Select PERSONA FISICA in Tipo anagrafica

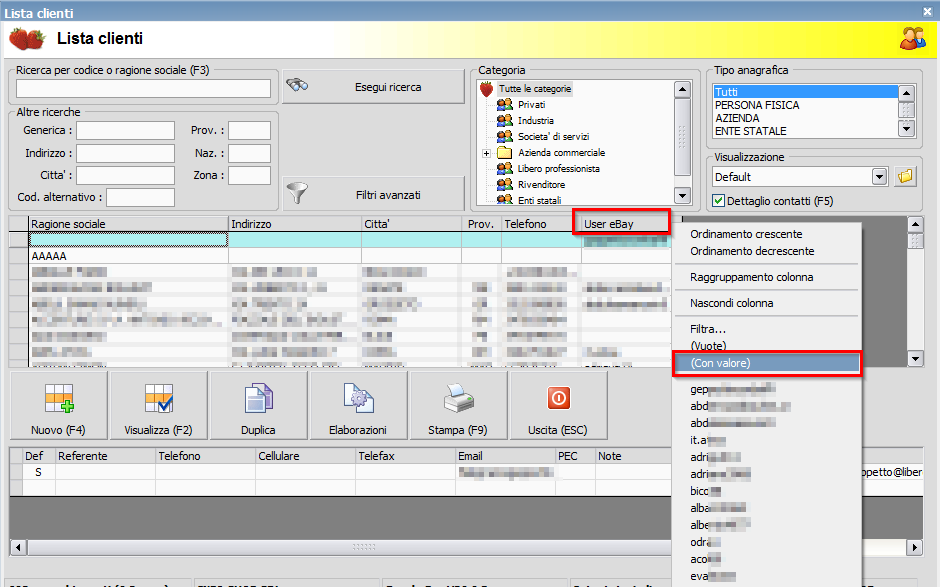[x=805, y=105]
